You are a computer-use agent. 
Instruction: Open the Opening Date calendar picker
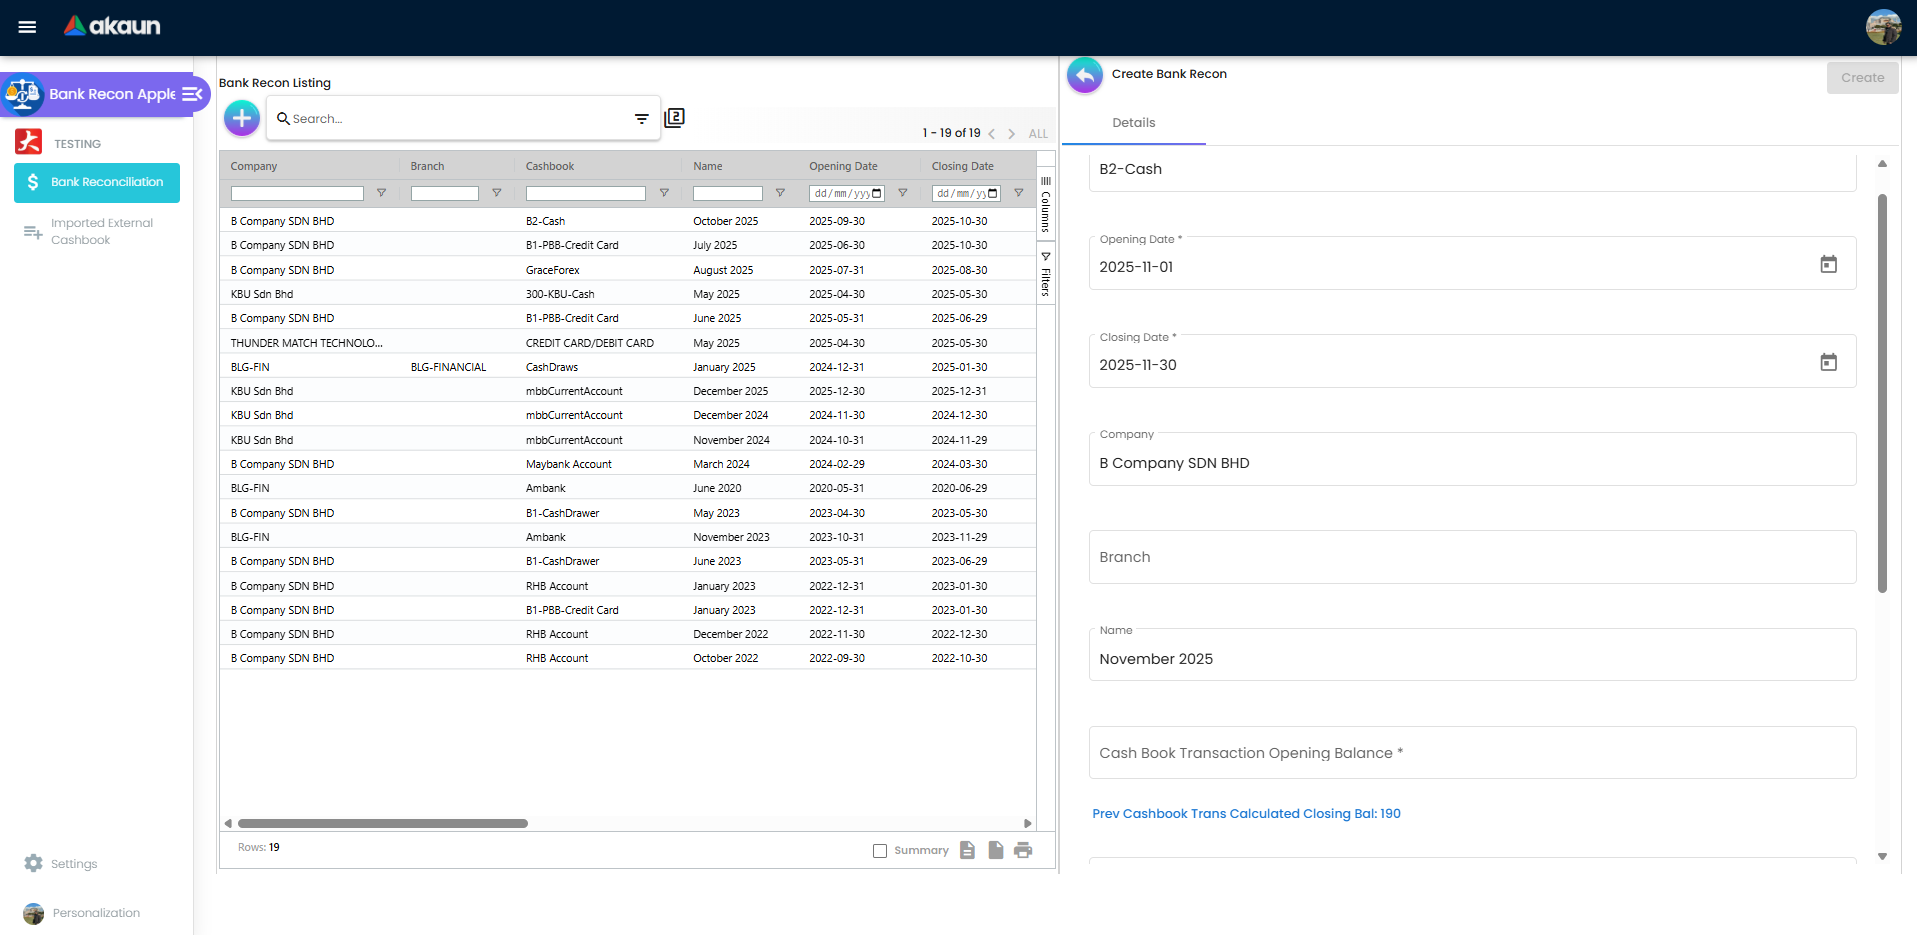(1828, 264)
